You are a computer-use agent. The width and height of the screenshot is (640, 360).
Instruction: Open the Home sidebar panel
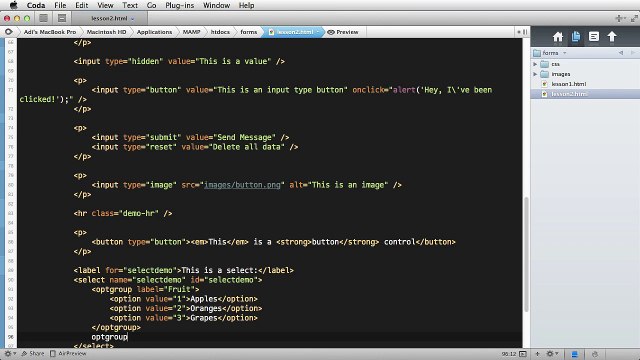tap(558, 37)
